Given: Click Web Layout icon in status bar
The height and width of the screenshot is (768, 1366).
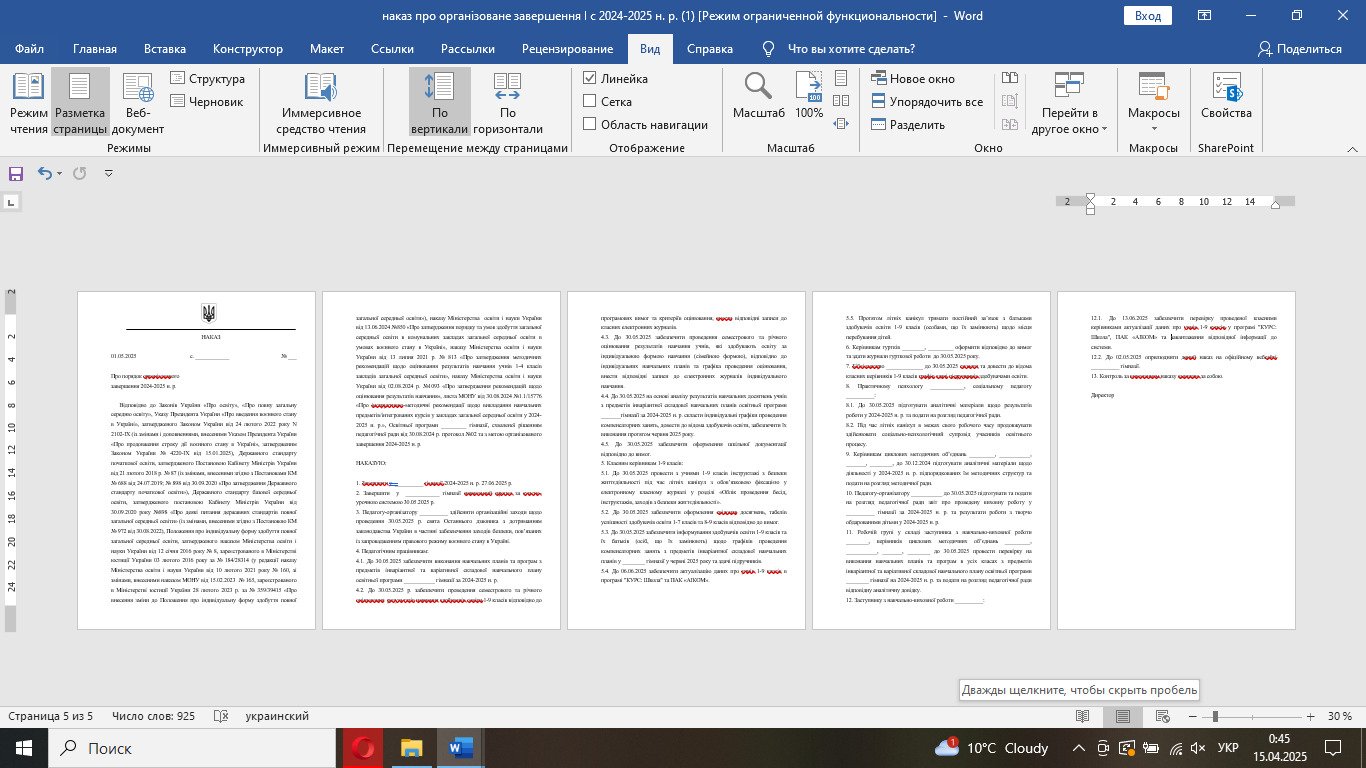Looking at the screenshot, I should pyautogui.click(x=1164, y=716).
